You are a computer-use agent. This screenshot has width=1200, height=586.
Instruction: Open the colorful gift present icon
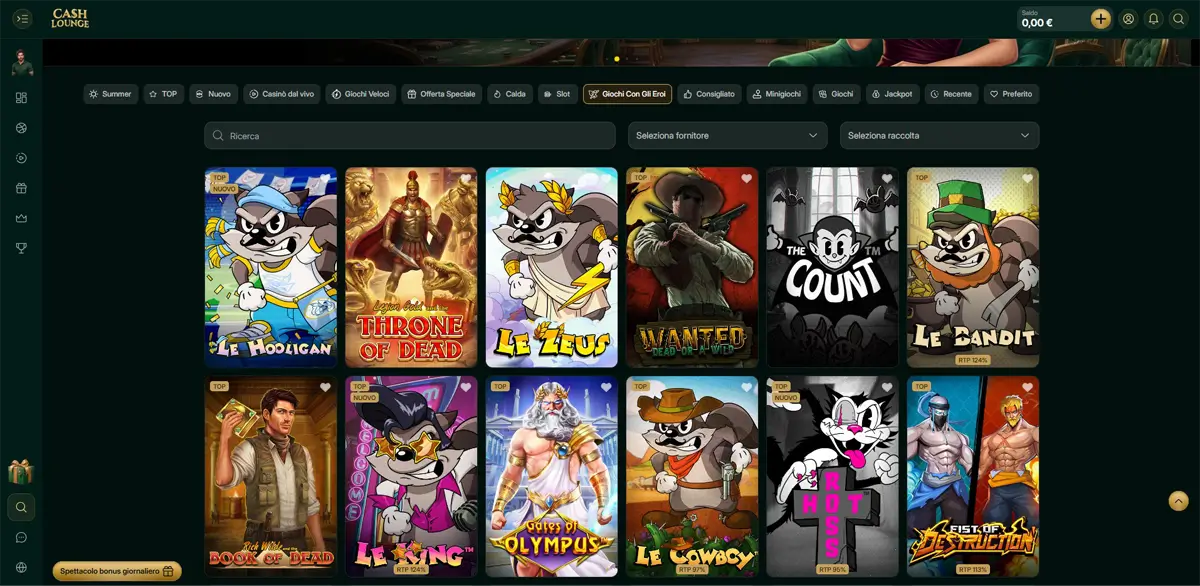point(21,471)
